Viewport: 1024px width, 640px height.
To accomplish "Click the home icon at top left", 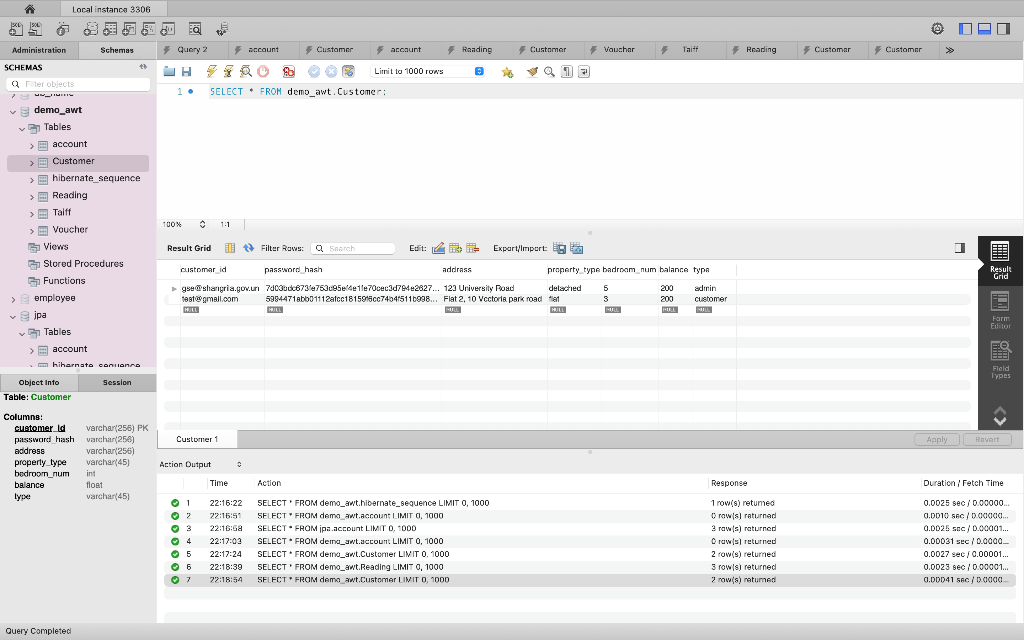I will pos(29,9).
